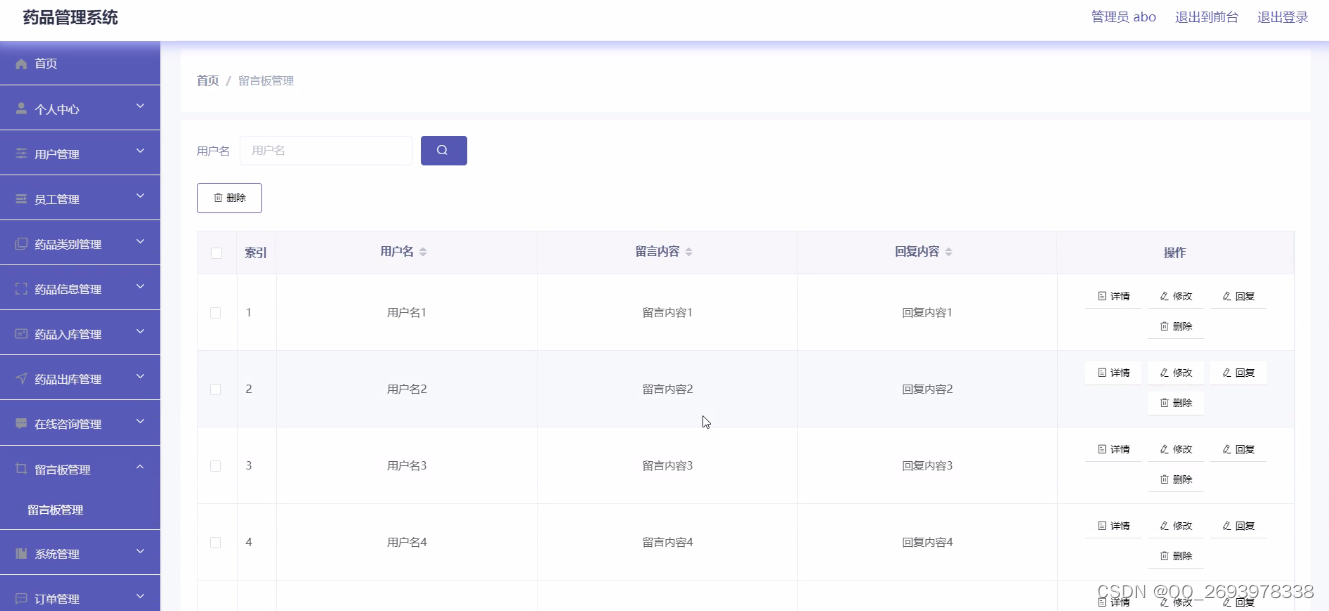Expand the 系统管理 menu chevron
Image resolution: width=1329 pixels, height=611 pixels.
click(x=142, y=551)
